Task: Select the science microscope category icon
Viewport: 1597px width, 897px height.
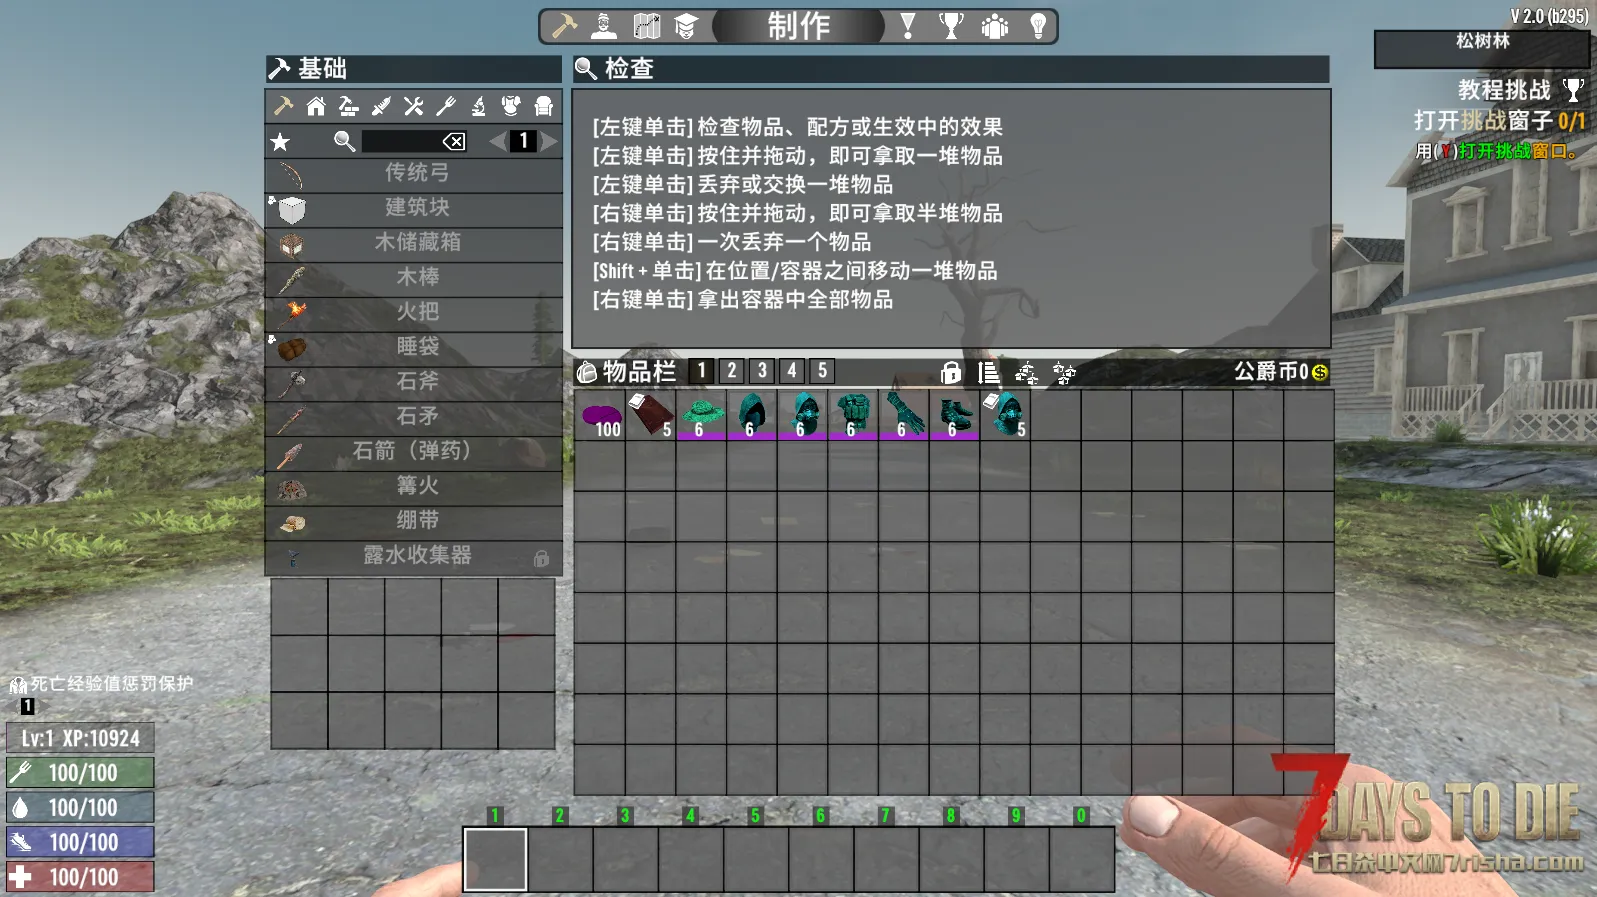Action: [x=479, y=106]
